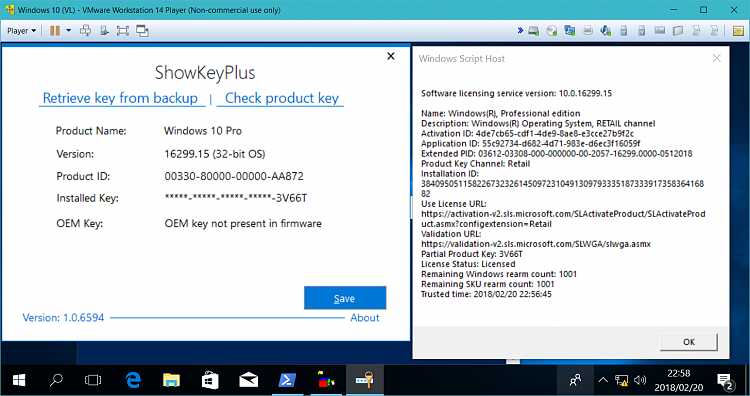The height and width of the screenshot is (396, 750).
Task: Click OK in Windows Script Host dialog
Action: 689,342
